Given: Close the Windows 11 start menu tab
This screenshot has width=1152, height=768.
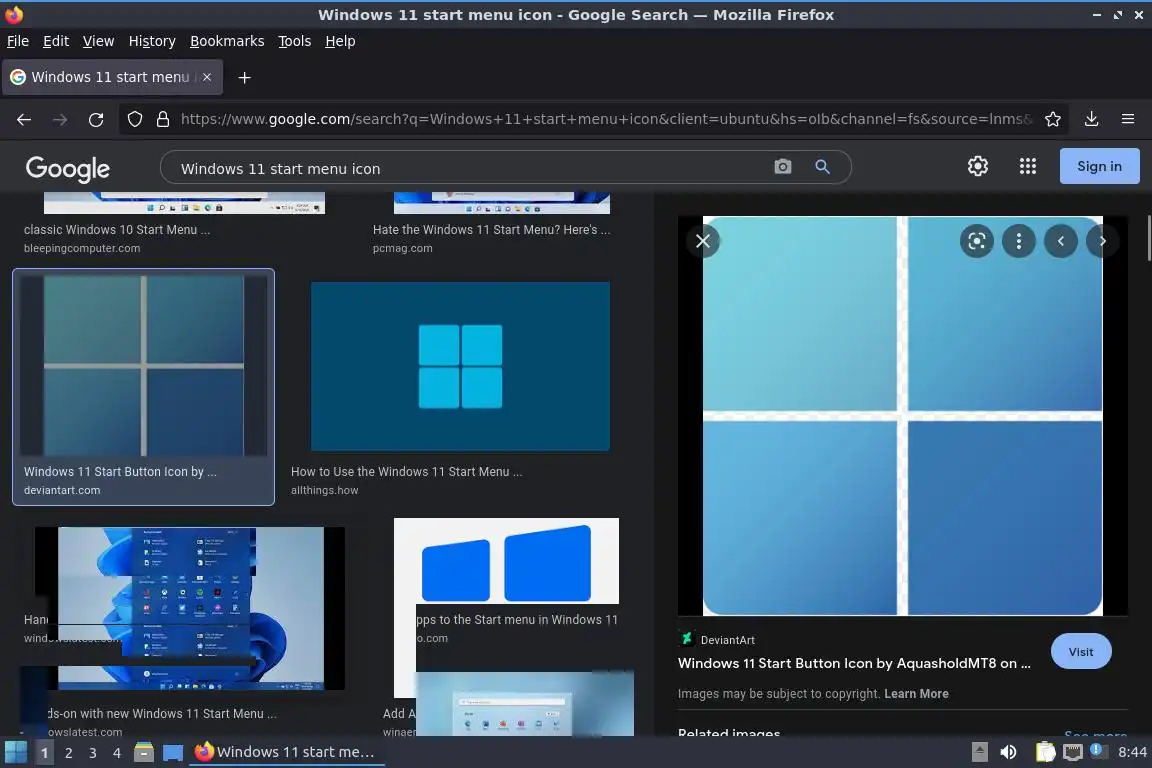Looking at the screenshot, I should click(207, 77).
